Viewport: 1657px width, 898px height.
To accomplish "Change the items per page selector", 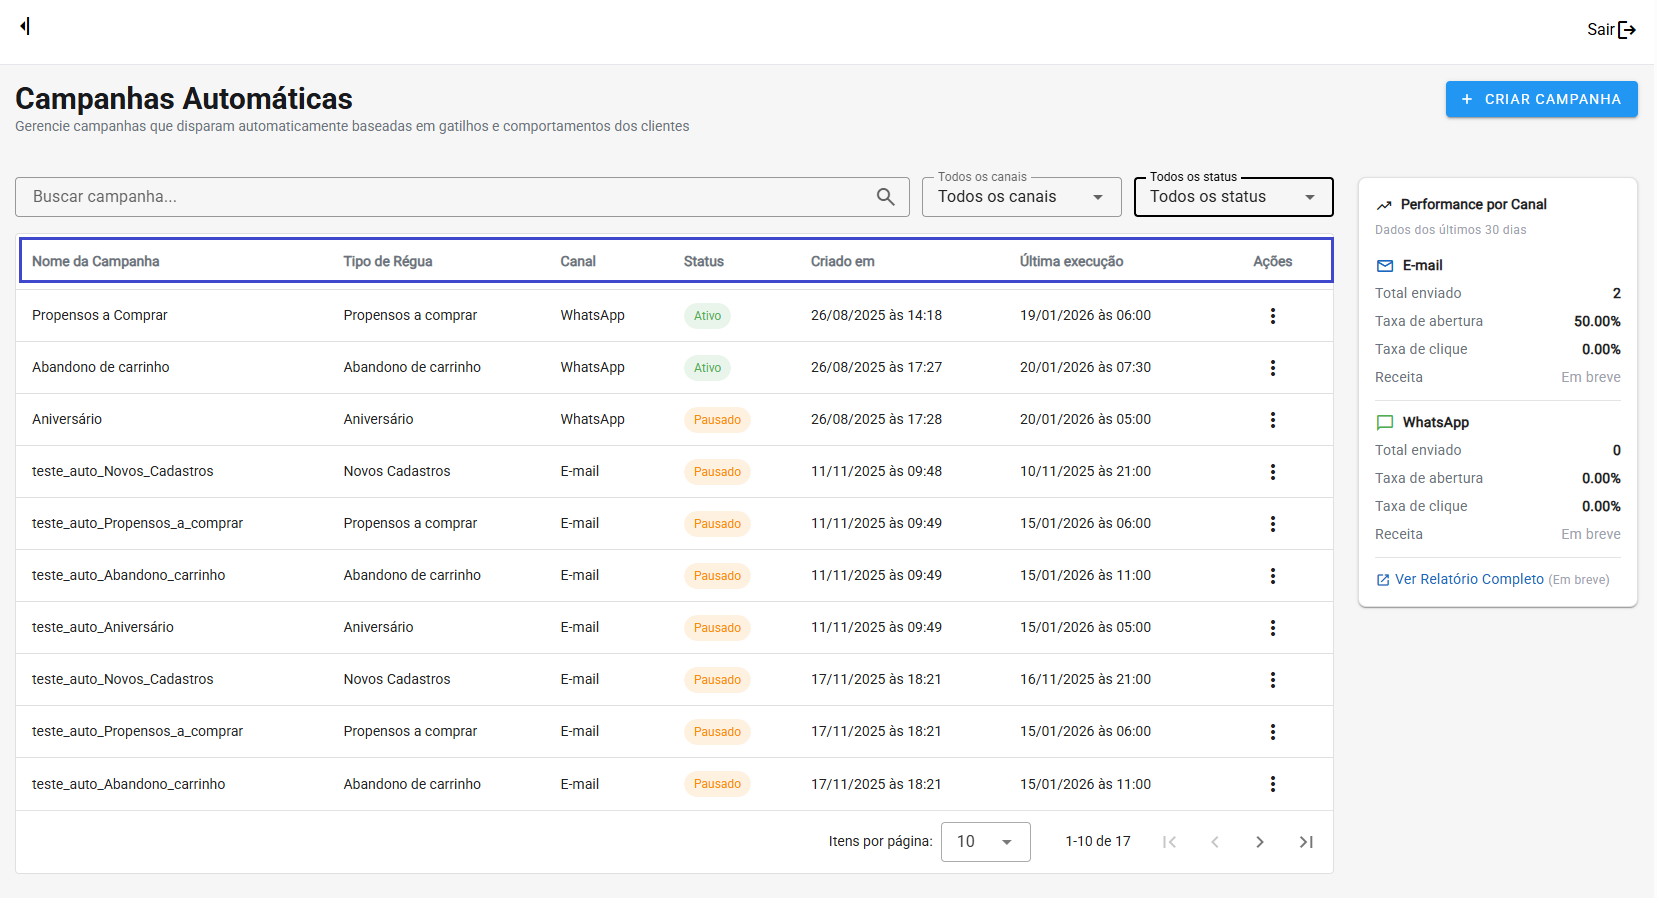I will click(x=985, y=842).
